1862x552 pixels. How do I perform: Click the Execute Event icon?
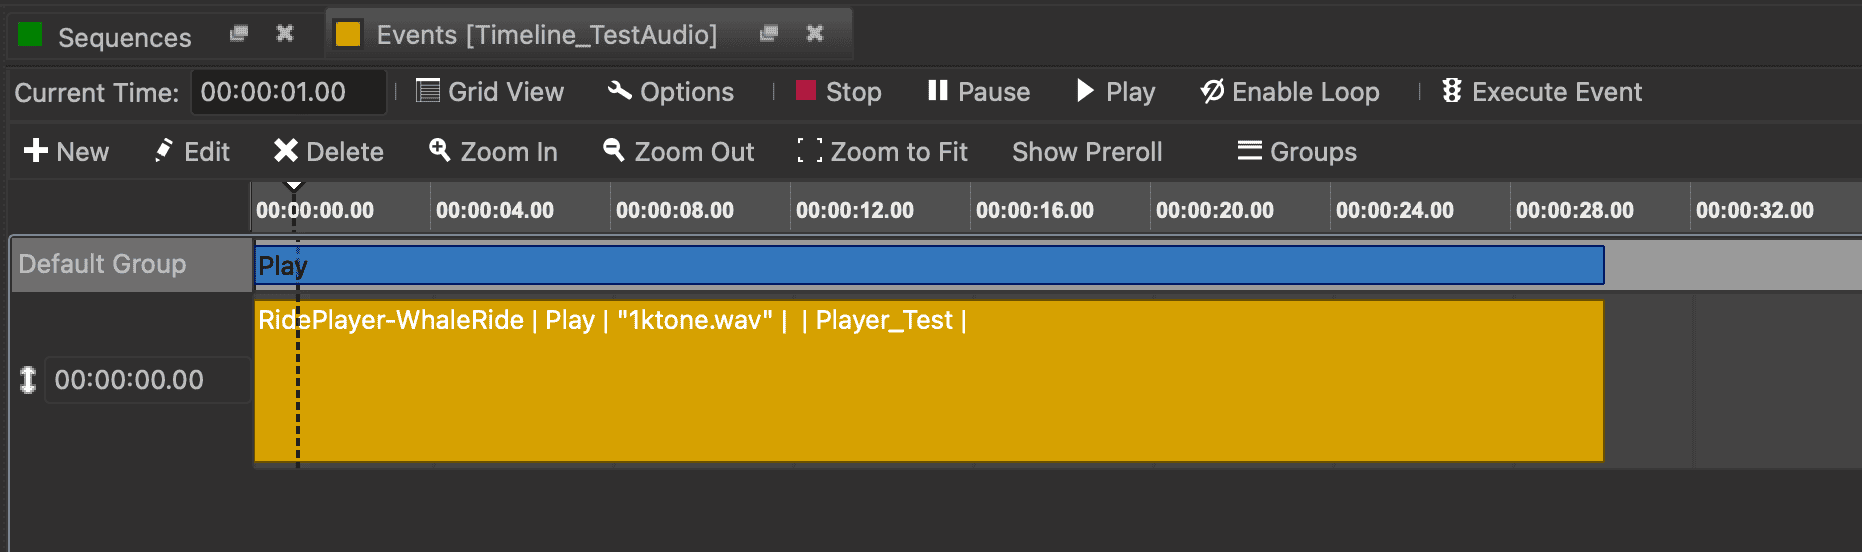point(1452,92)
